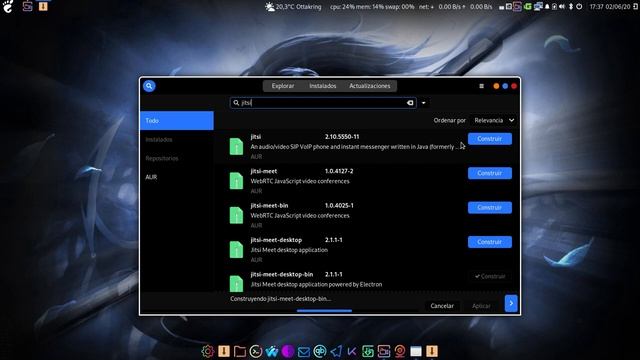Click the green G tray icon
Viewport: 640px width, 360px height.
pyautogui.click(x=528, y=7)
